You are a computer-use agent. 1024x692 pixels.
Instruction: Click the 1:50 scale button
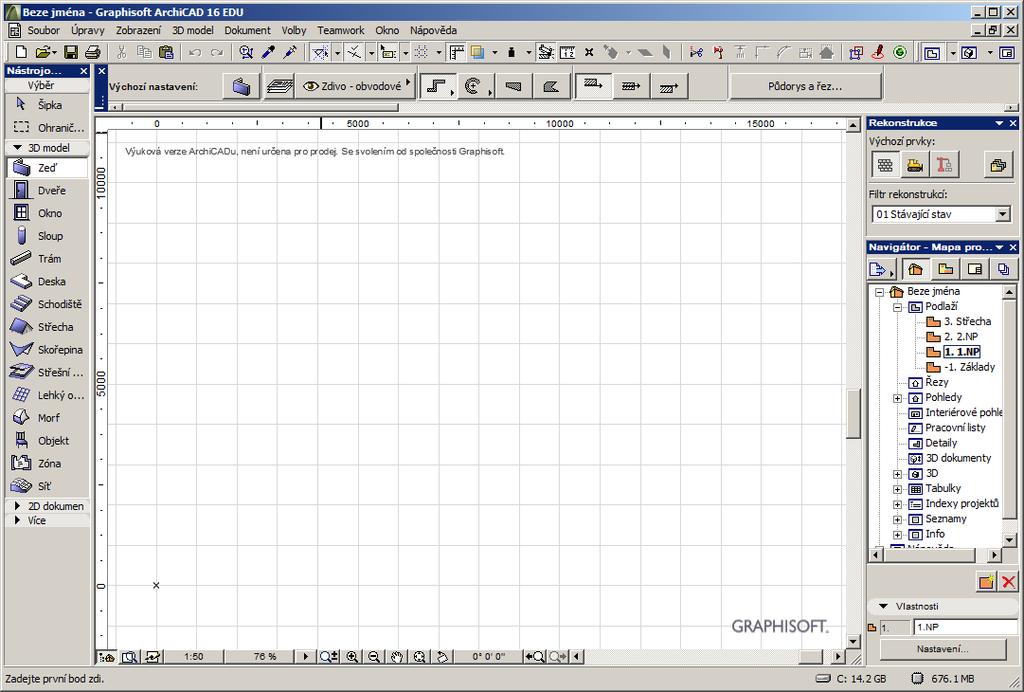[x=194, y=657]
